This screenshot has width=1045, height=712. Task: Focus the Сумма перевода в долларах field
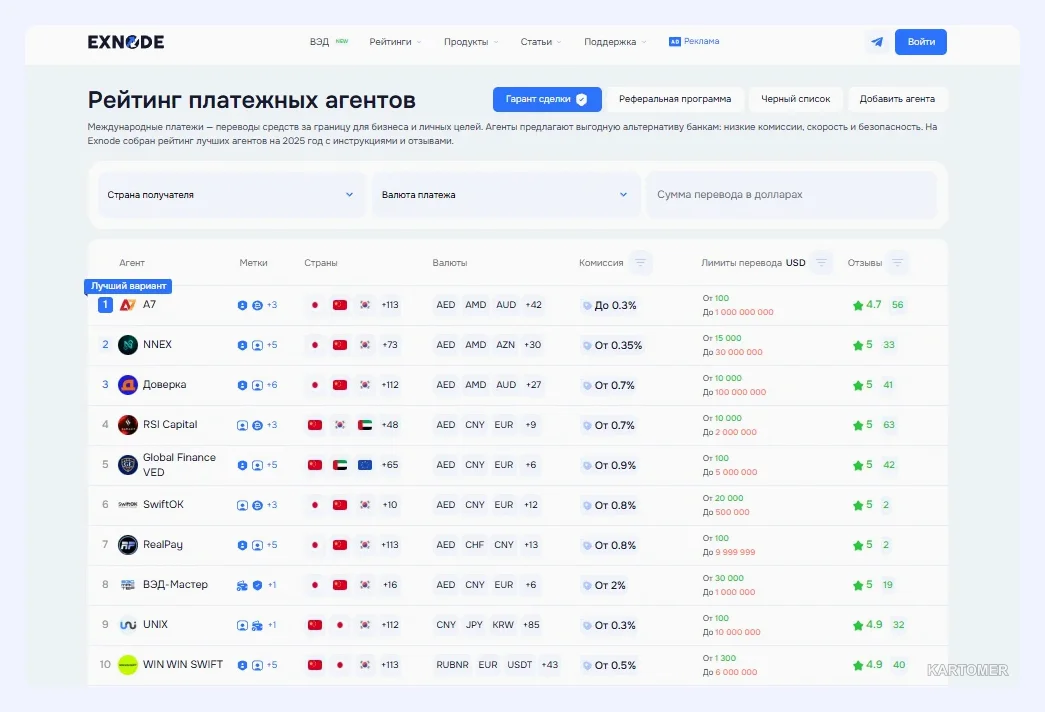(x=791, y=195)
